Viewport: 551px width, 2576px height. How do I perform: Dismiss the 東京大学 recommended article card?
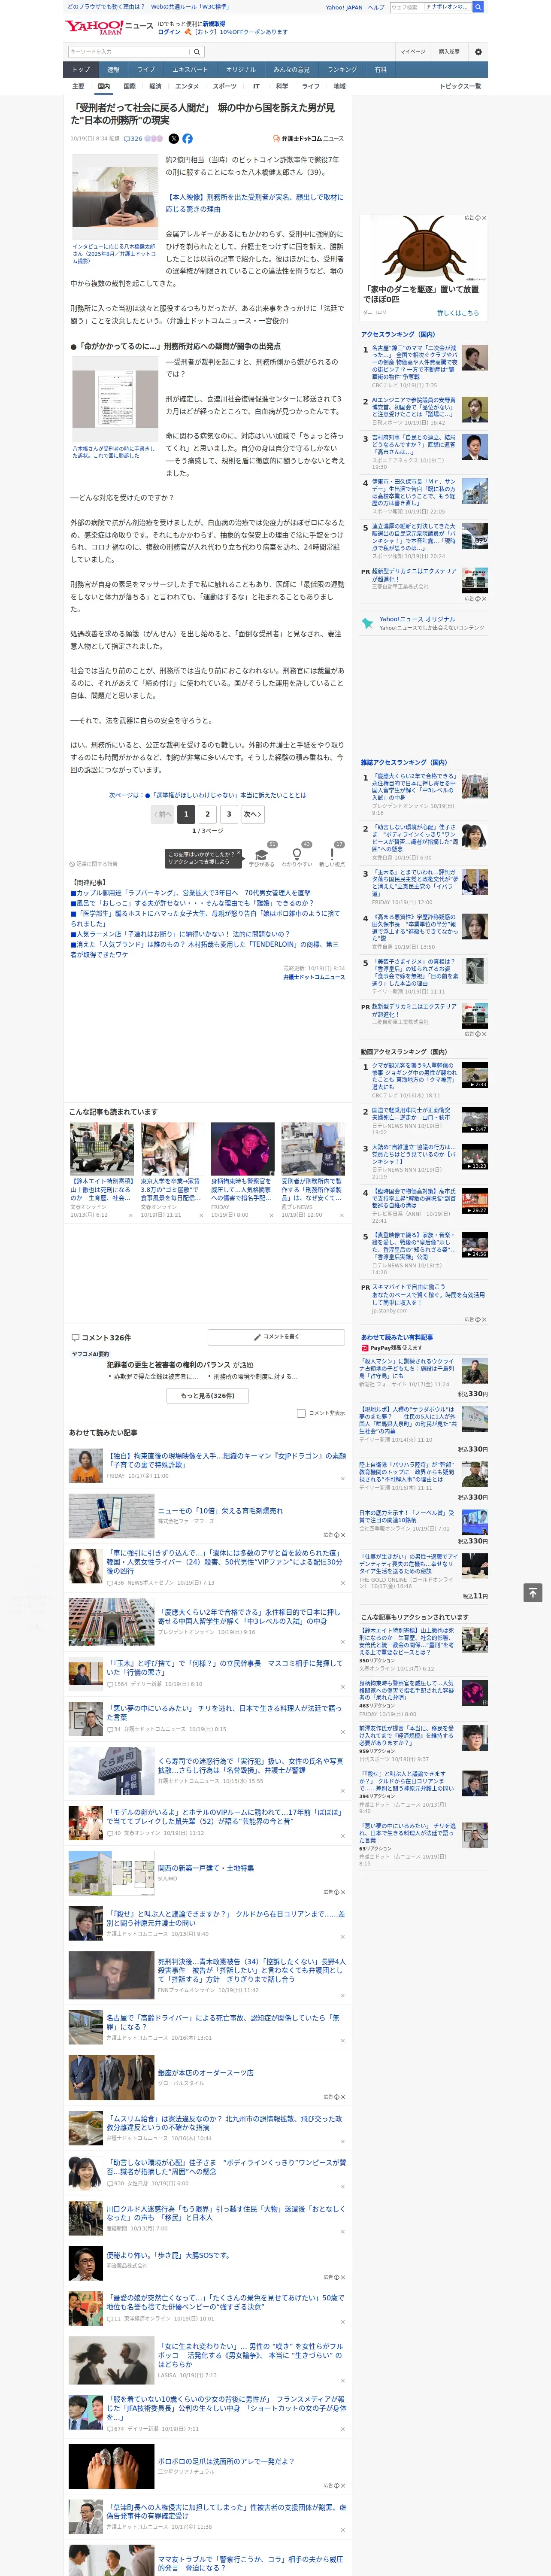201,1215
